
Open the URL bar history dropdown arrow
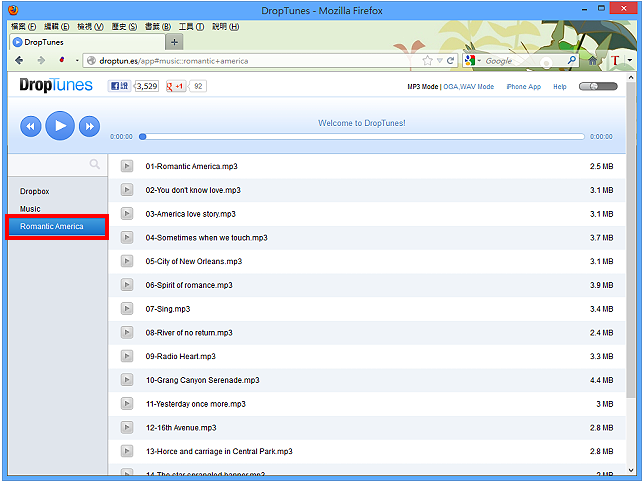(439, 61)
